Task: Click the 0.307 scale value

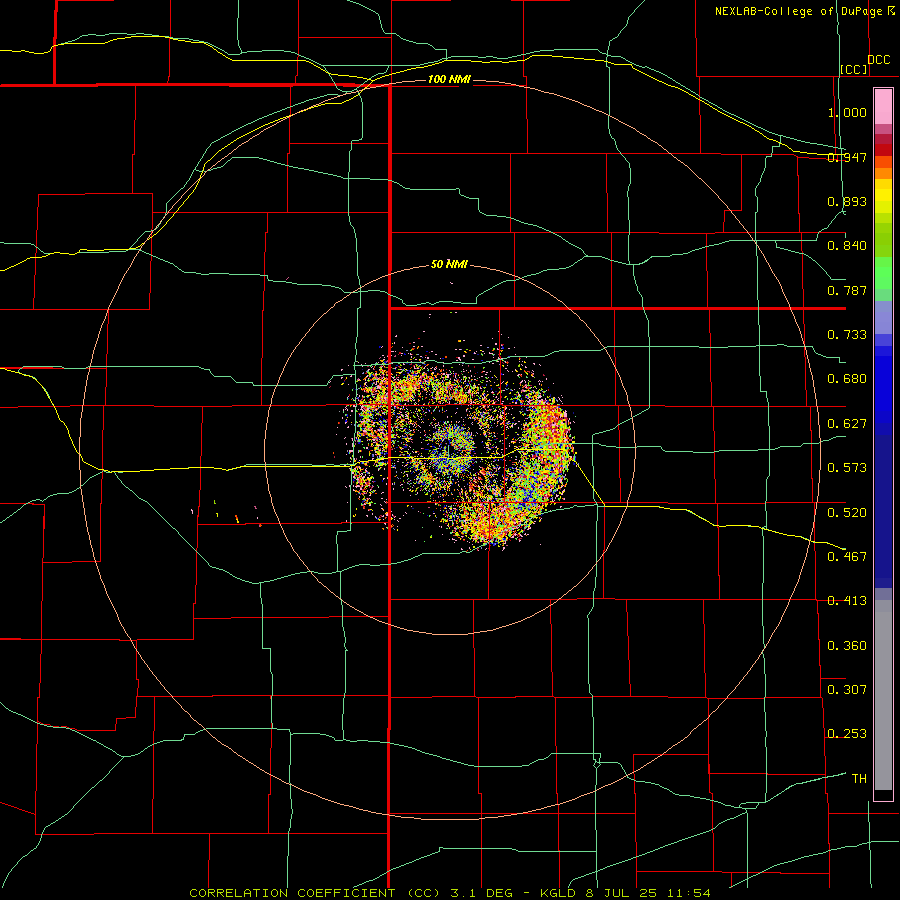Action: (x=847, y=690)
